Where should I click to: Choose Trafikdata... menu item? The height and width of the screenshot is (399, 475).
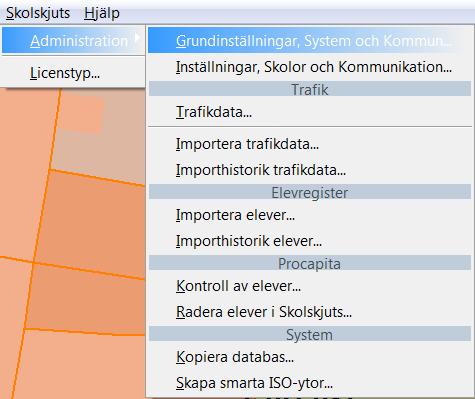pyautogui.click(x=310, y=112)
